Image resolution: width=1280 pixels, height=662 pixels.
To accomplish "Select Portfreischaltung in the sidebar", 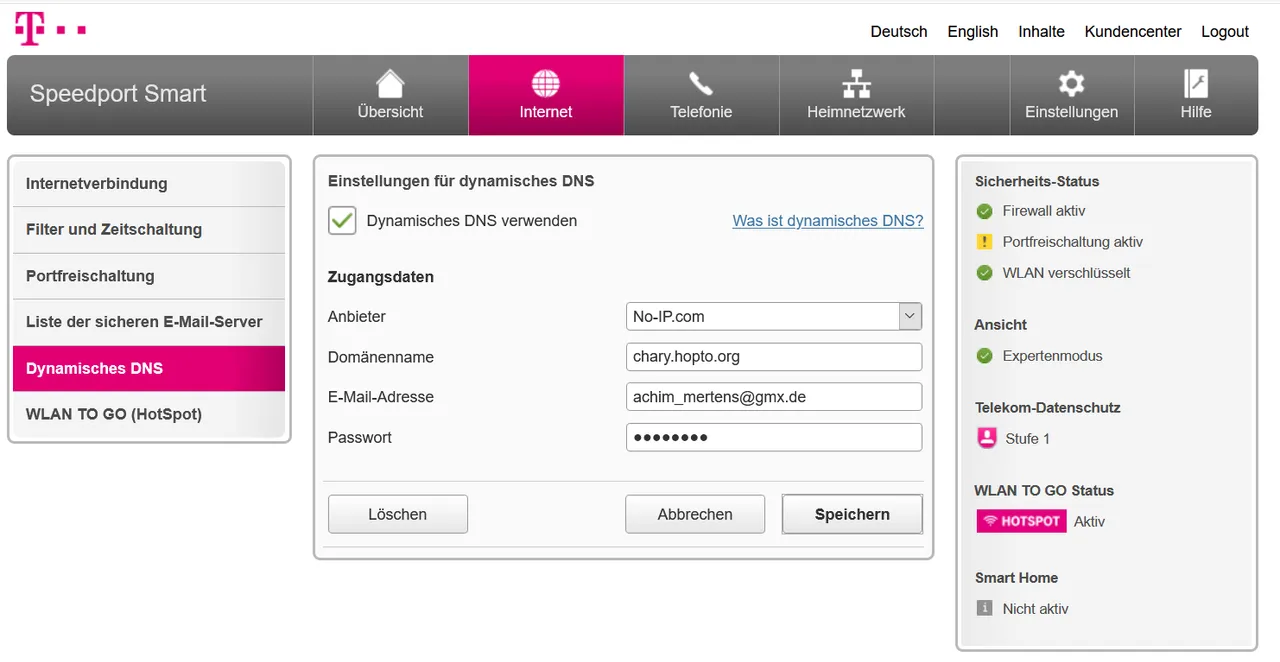I will tap(149, 276).
